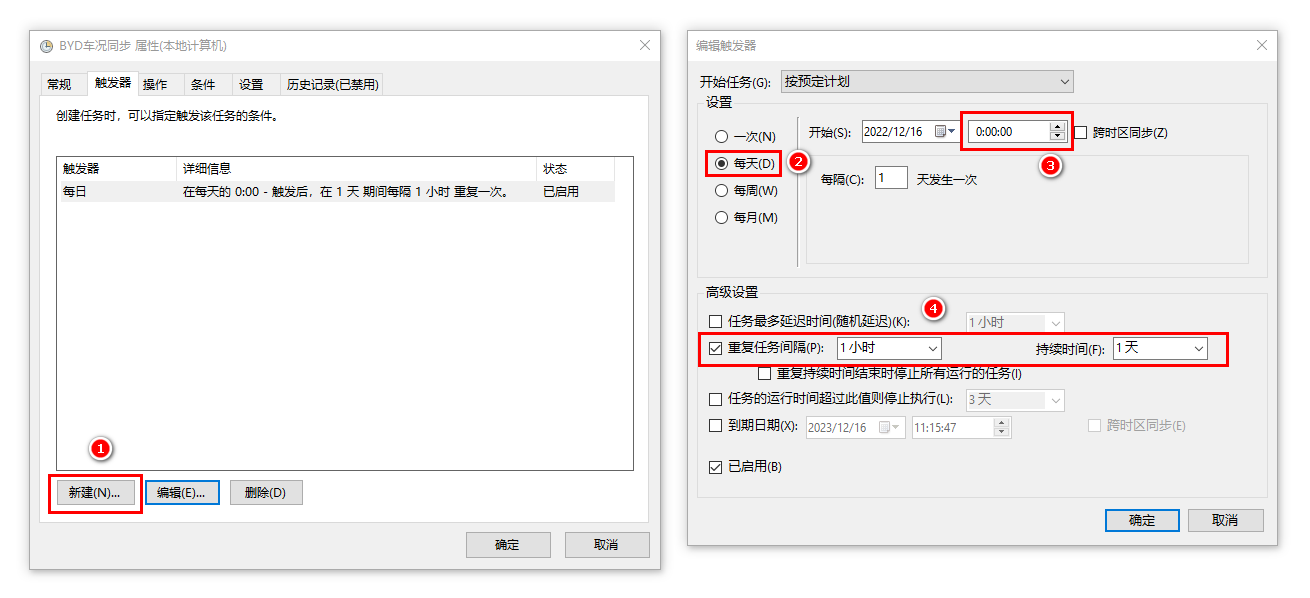The image size is (1310, 598).
Task: Click the up arrow on the start time spinner
Action: (x=1056, y=126)
